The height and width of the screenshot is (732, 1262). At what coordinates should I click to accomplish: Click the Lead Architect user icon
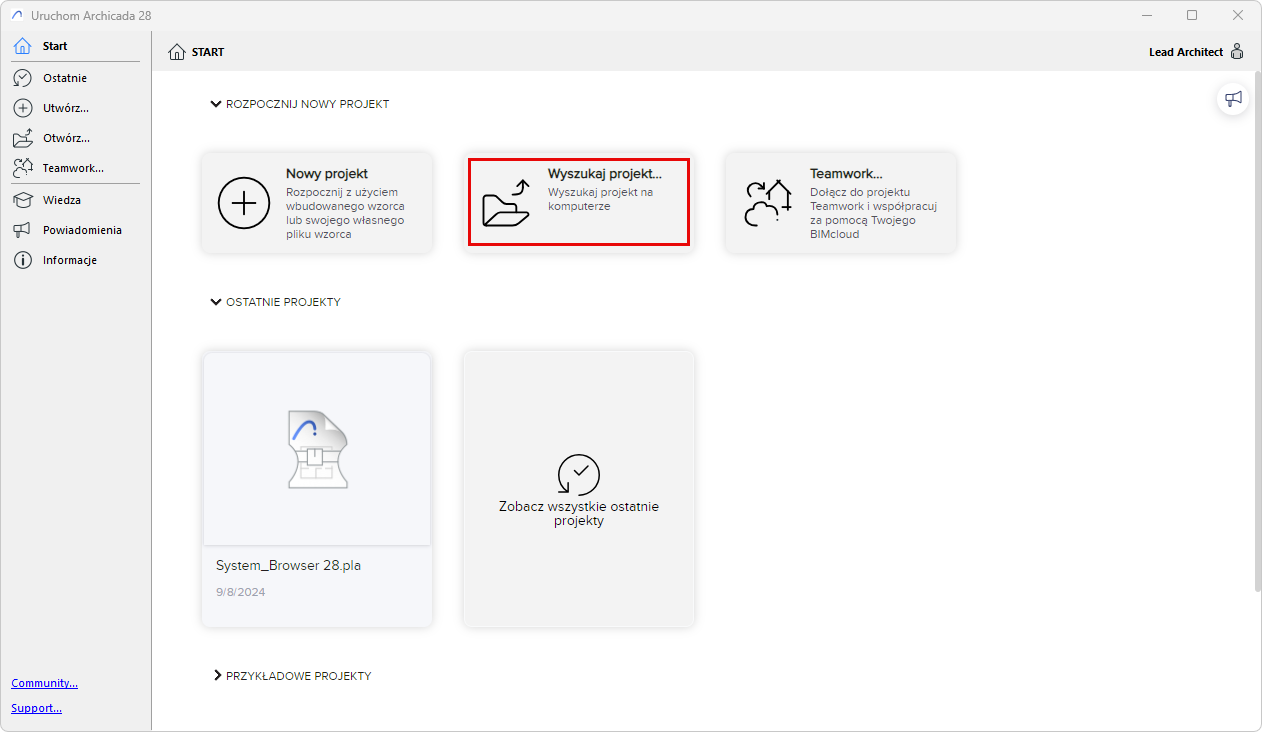[1237, 52]
